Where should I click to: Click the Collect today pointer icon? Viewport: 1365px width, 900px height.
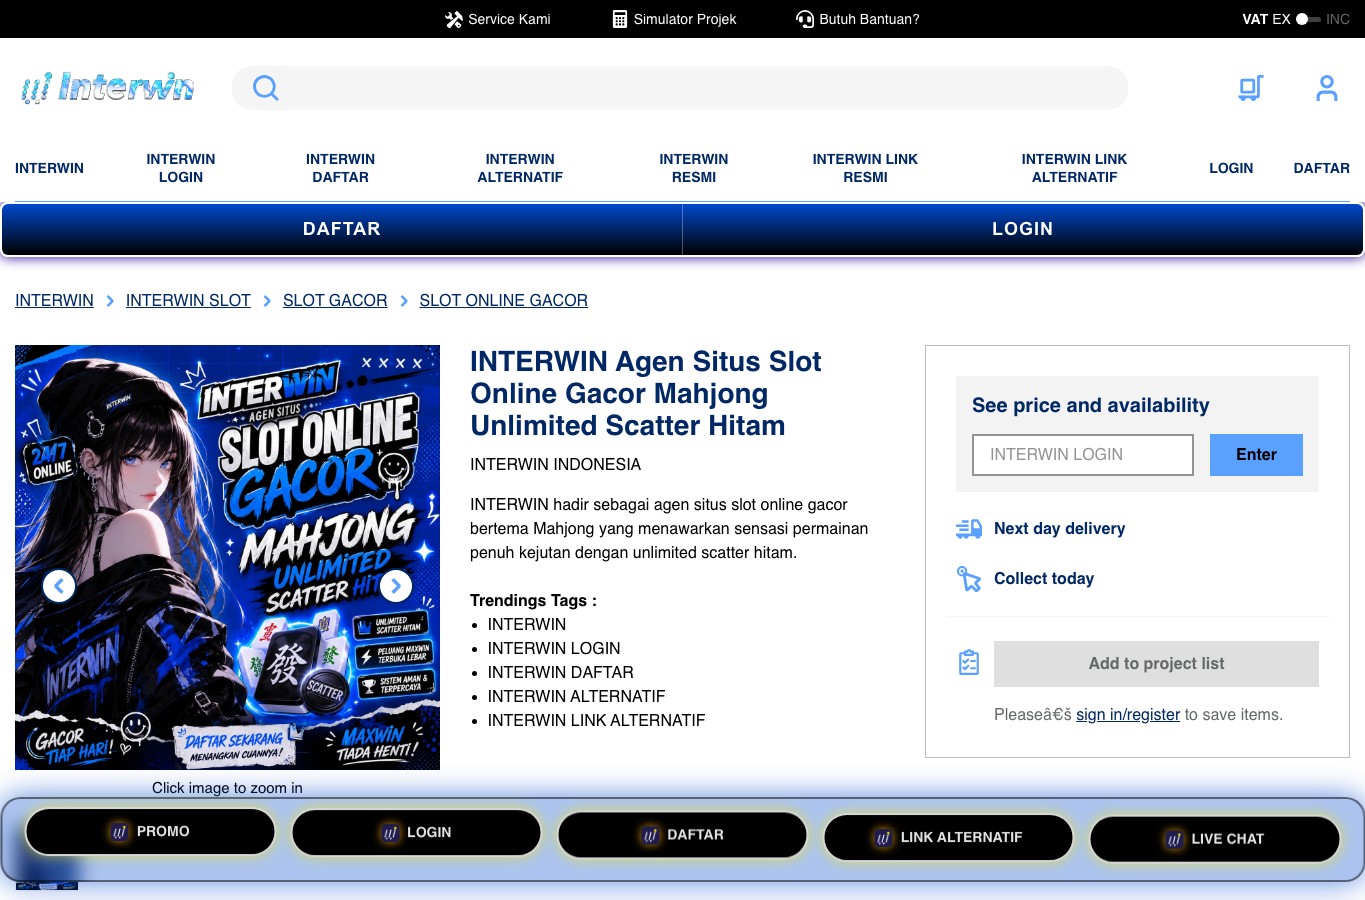969,579
